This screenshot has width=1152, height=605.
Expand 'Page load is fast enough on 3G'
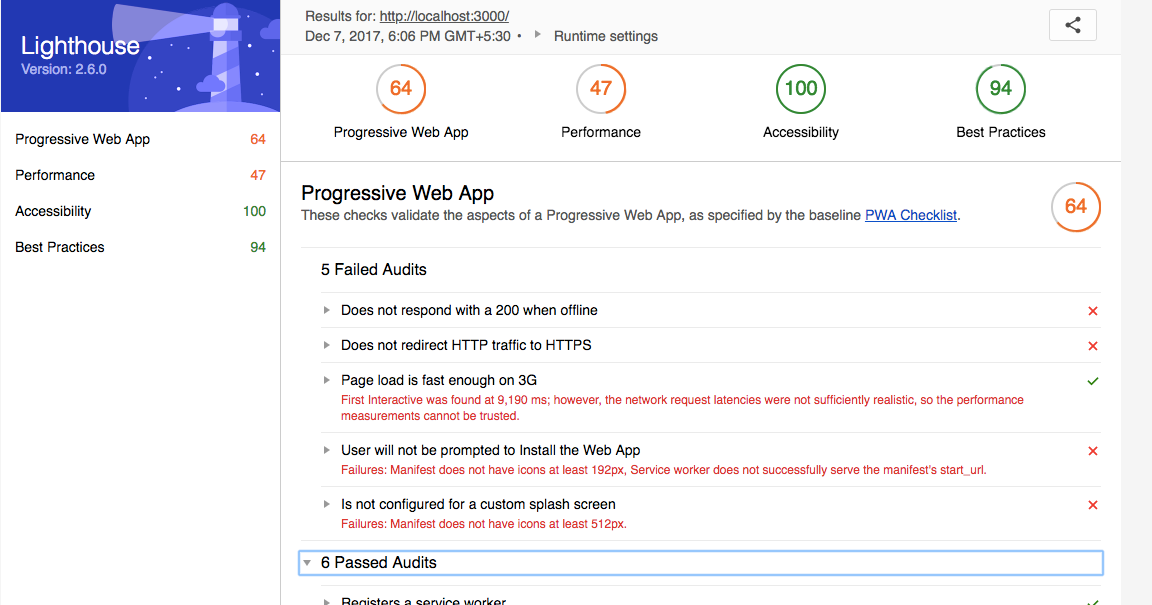coord(326,380)
